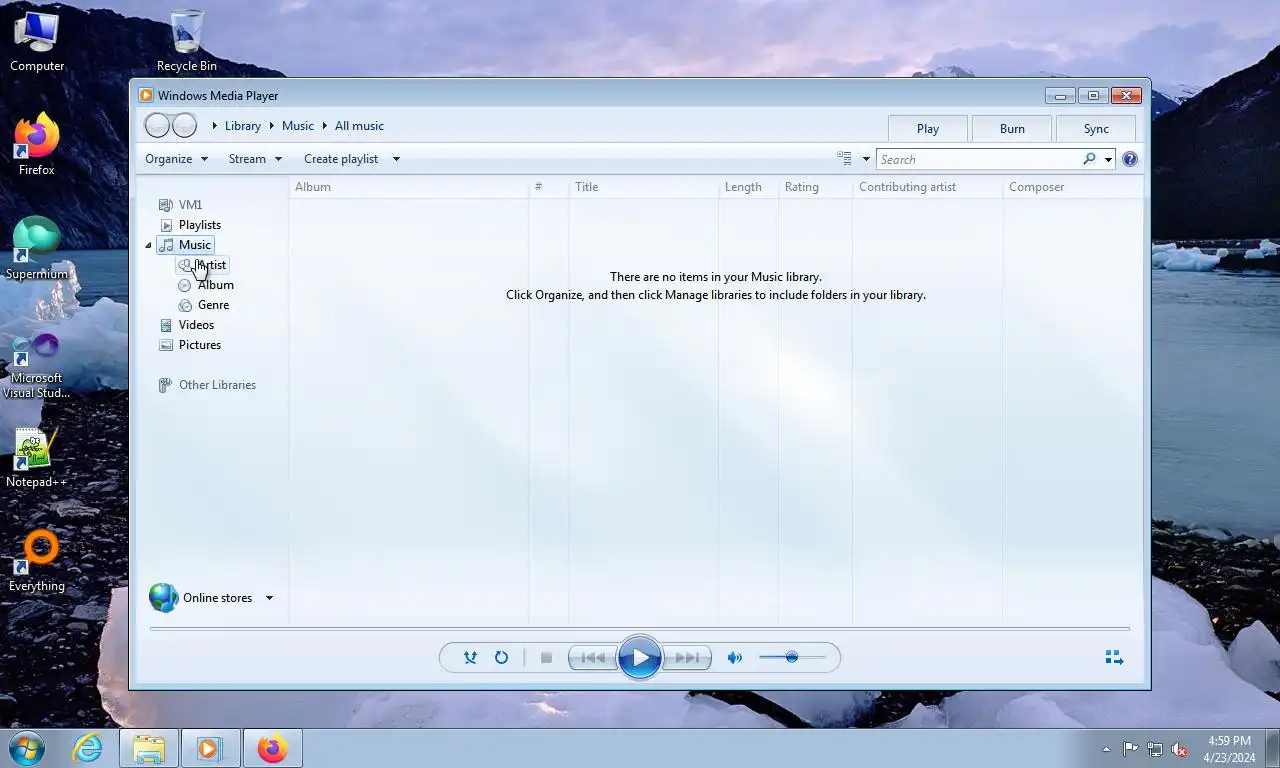Sort by the Rating column header
The width and height of the screenshot is (1280, 768).
pyautogui.click(x=815, y=187)
